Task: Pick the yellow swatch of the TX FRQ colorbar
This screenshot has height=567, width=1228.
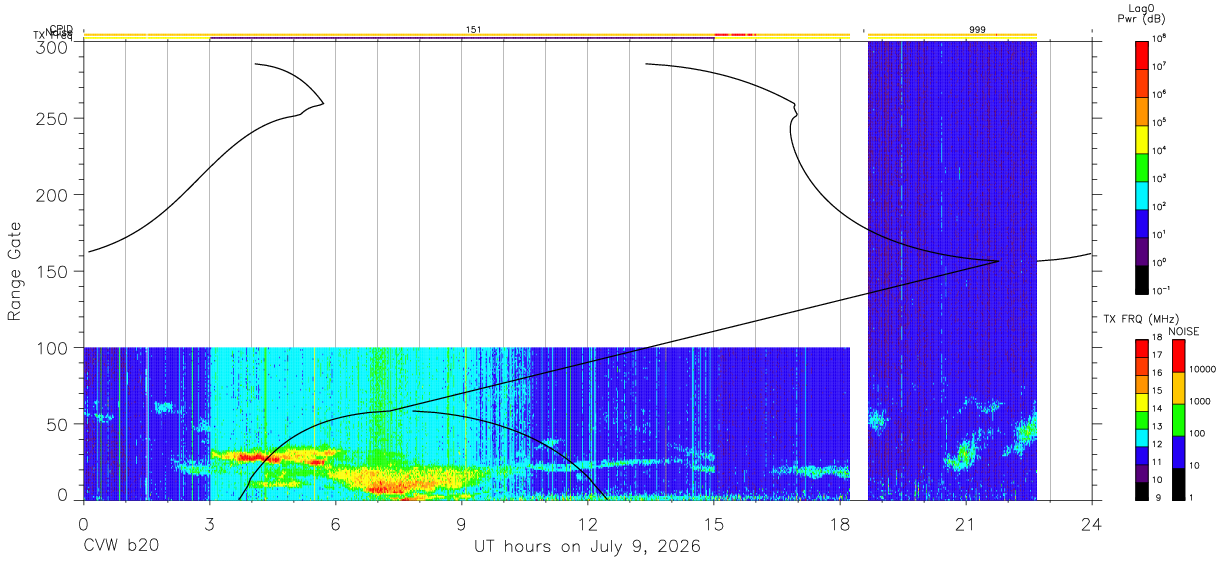Action: tap(1142, 402)
